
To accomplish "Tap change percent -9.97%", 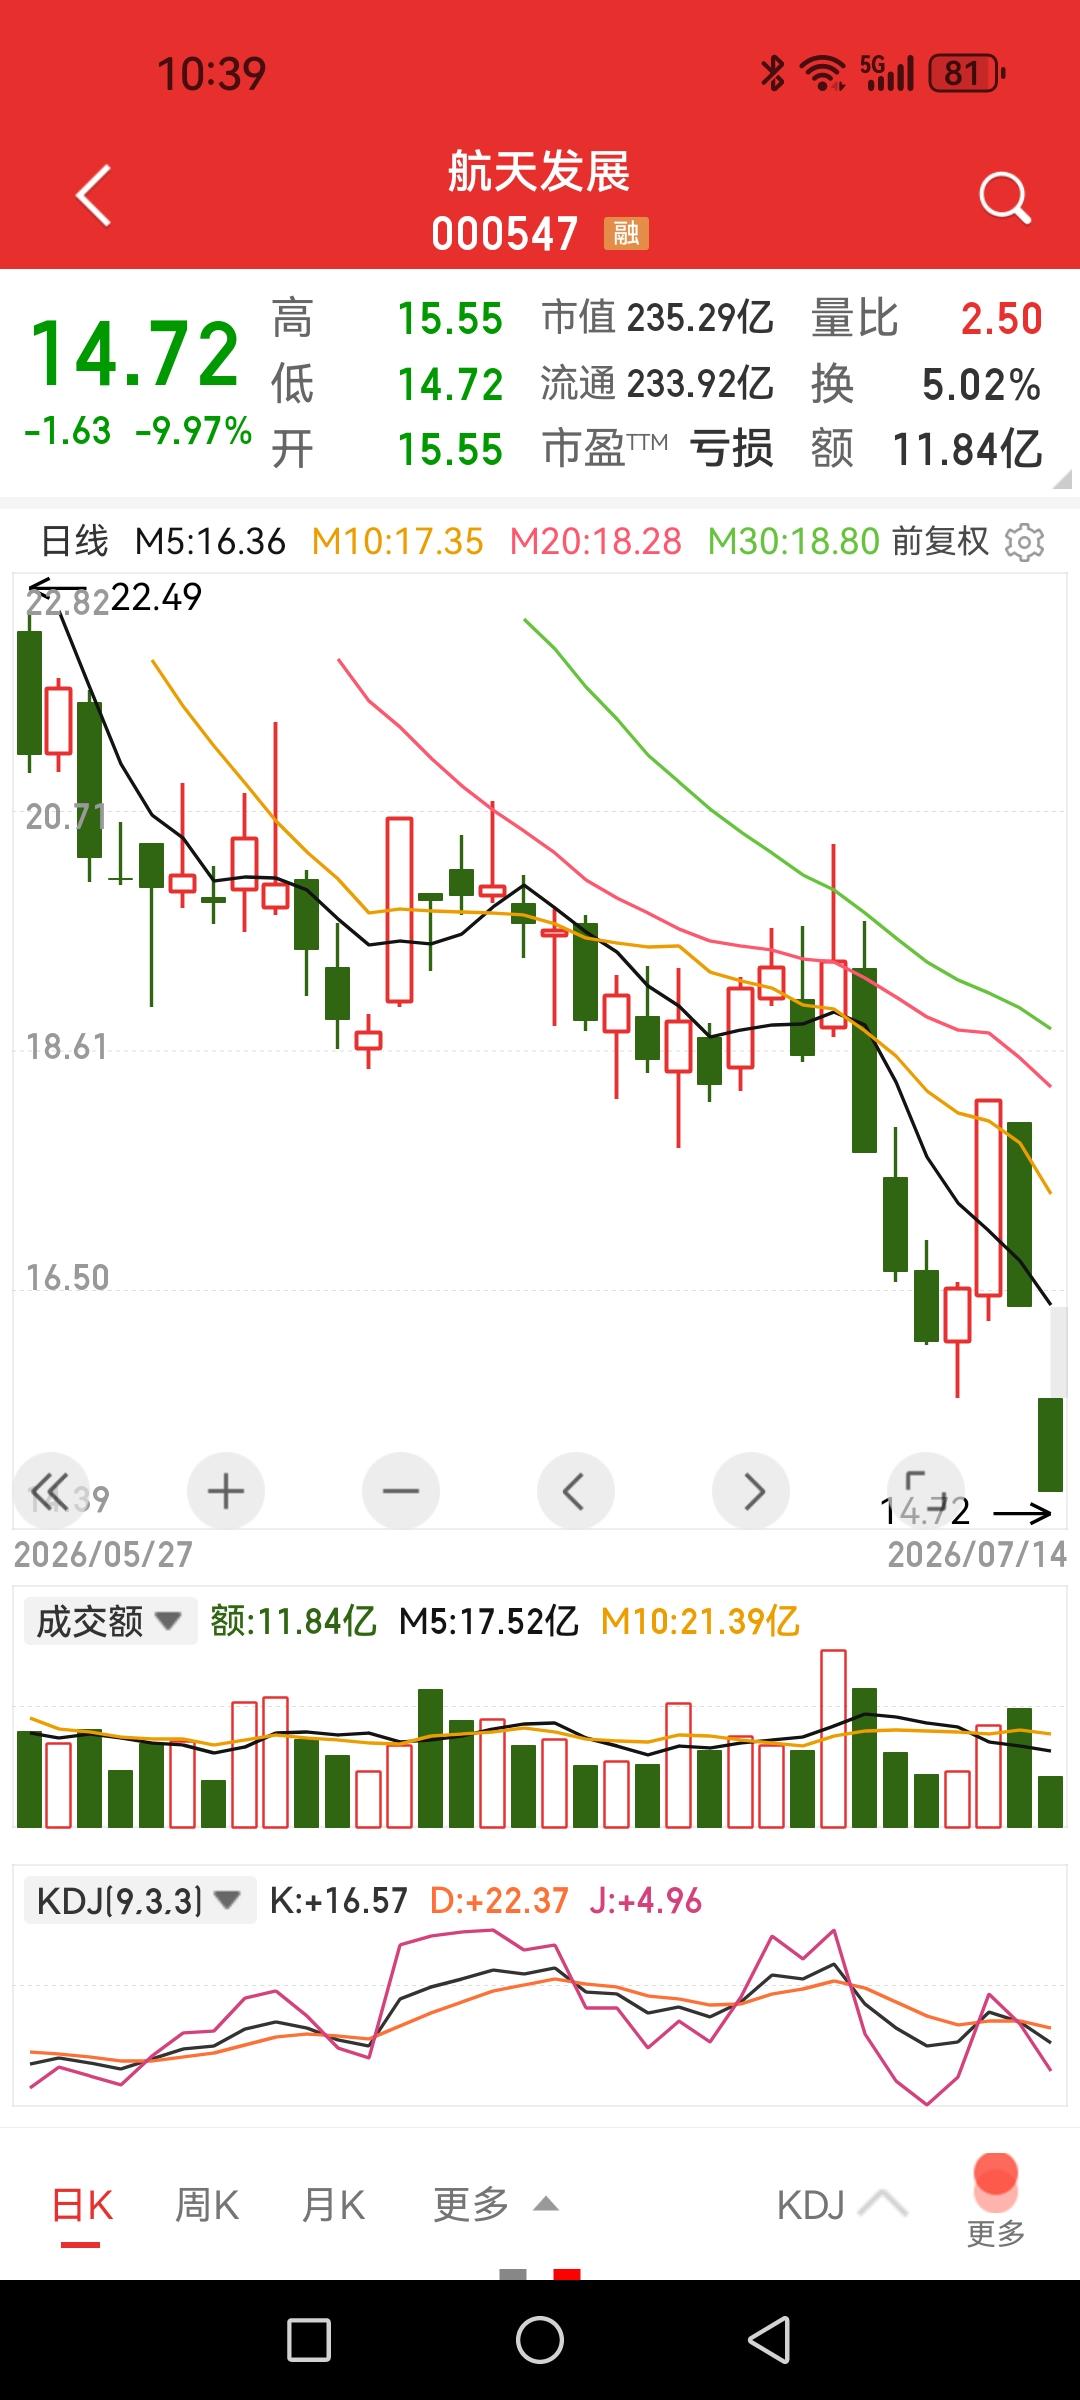I will tap(193, 431).
